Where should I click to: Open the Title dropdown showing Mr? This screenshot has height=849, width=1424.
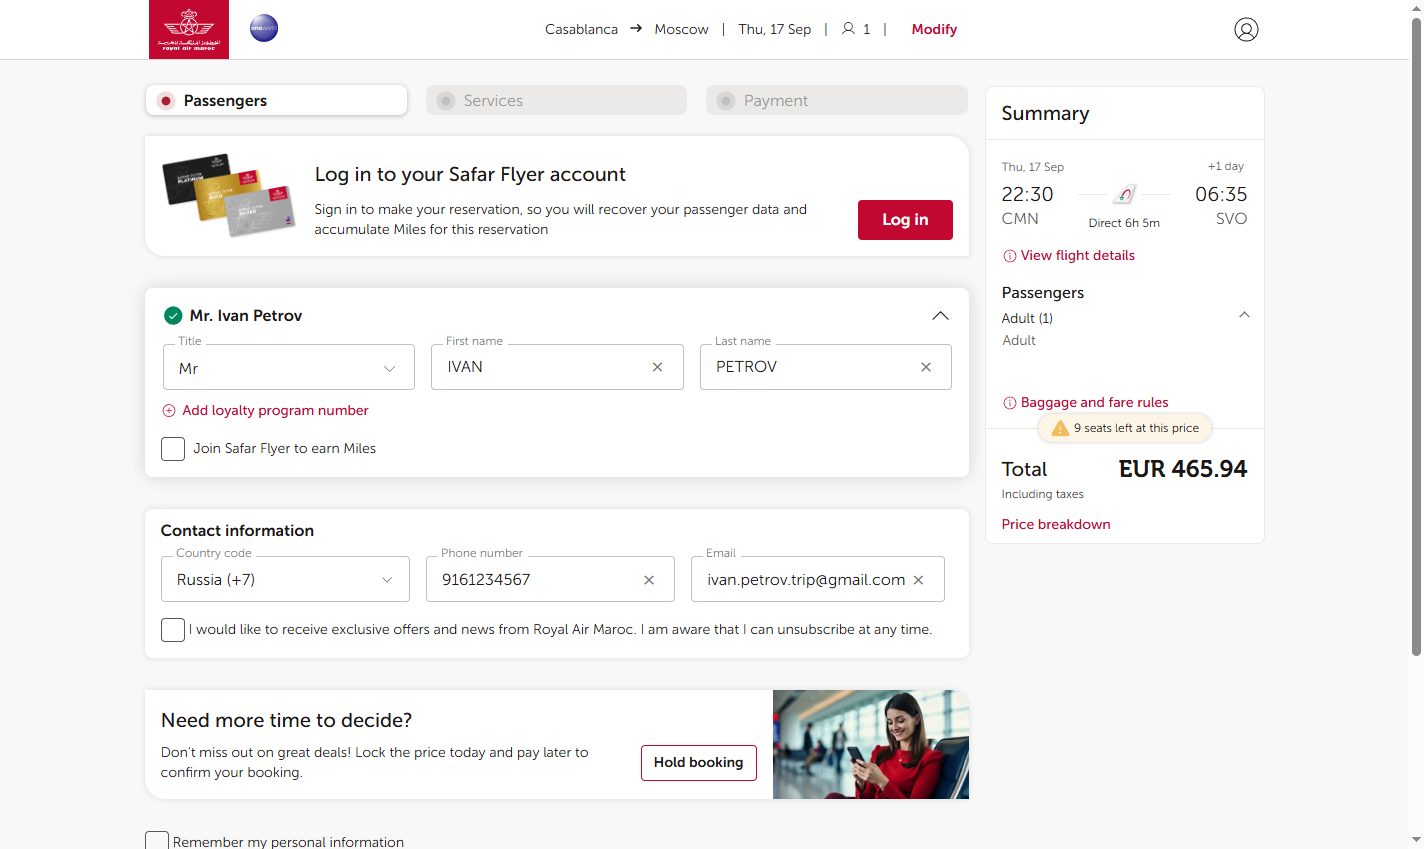point(289,367)
